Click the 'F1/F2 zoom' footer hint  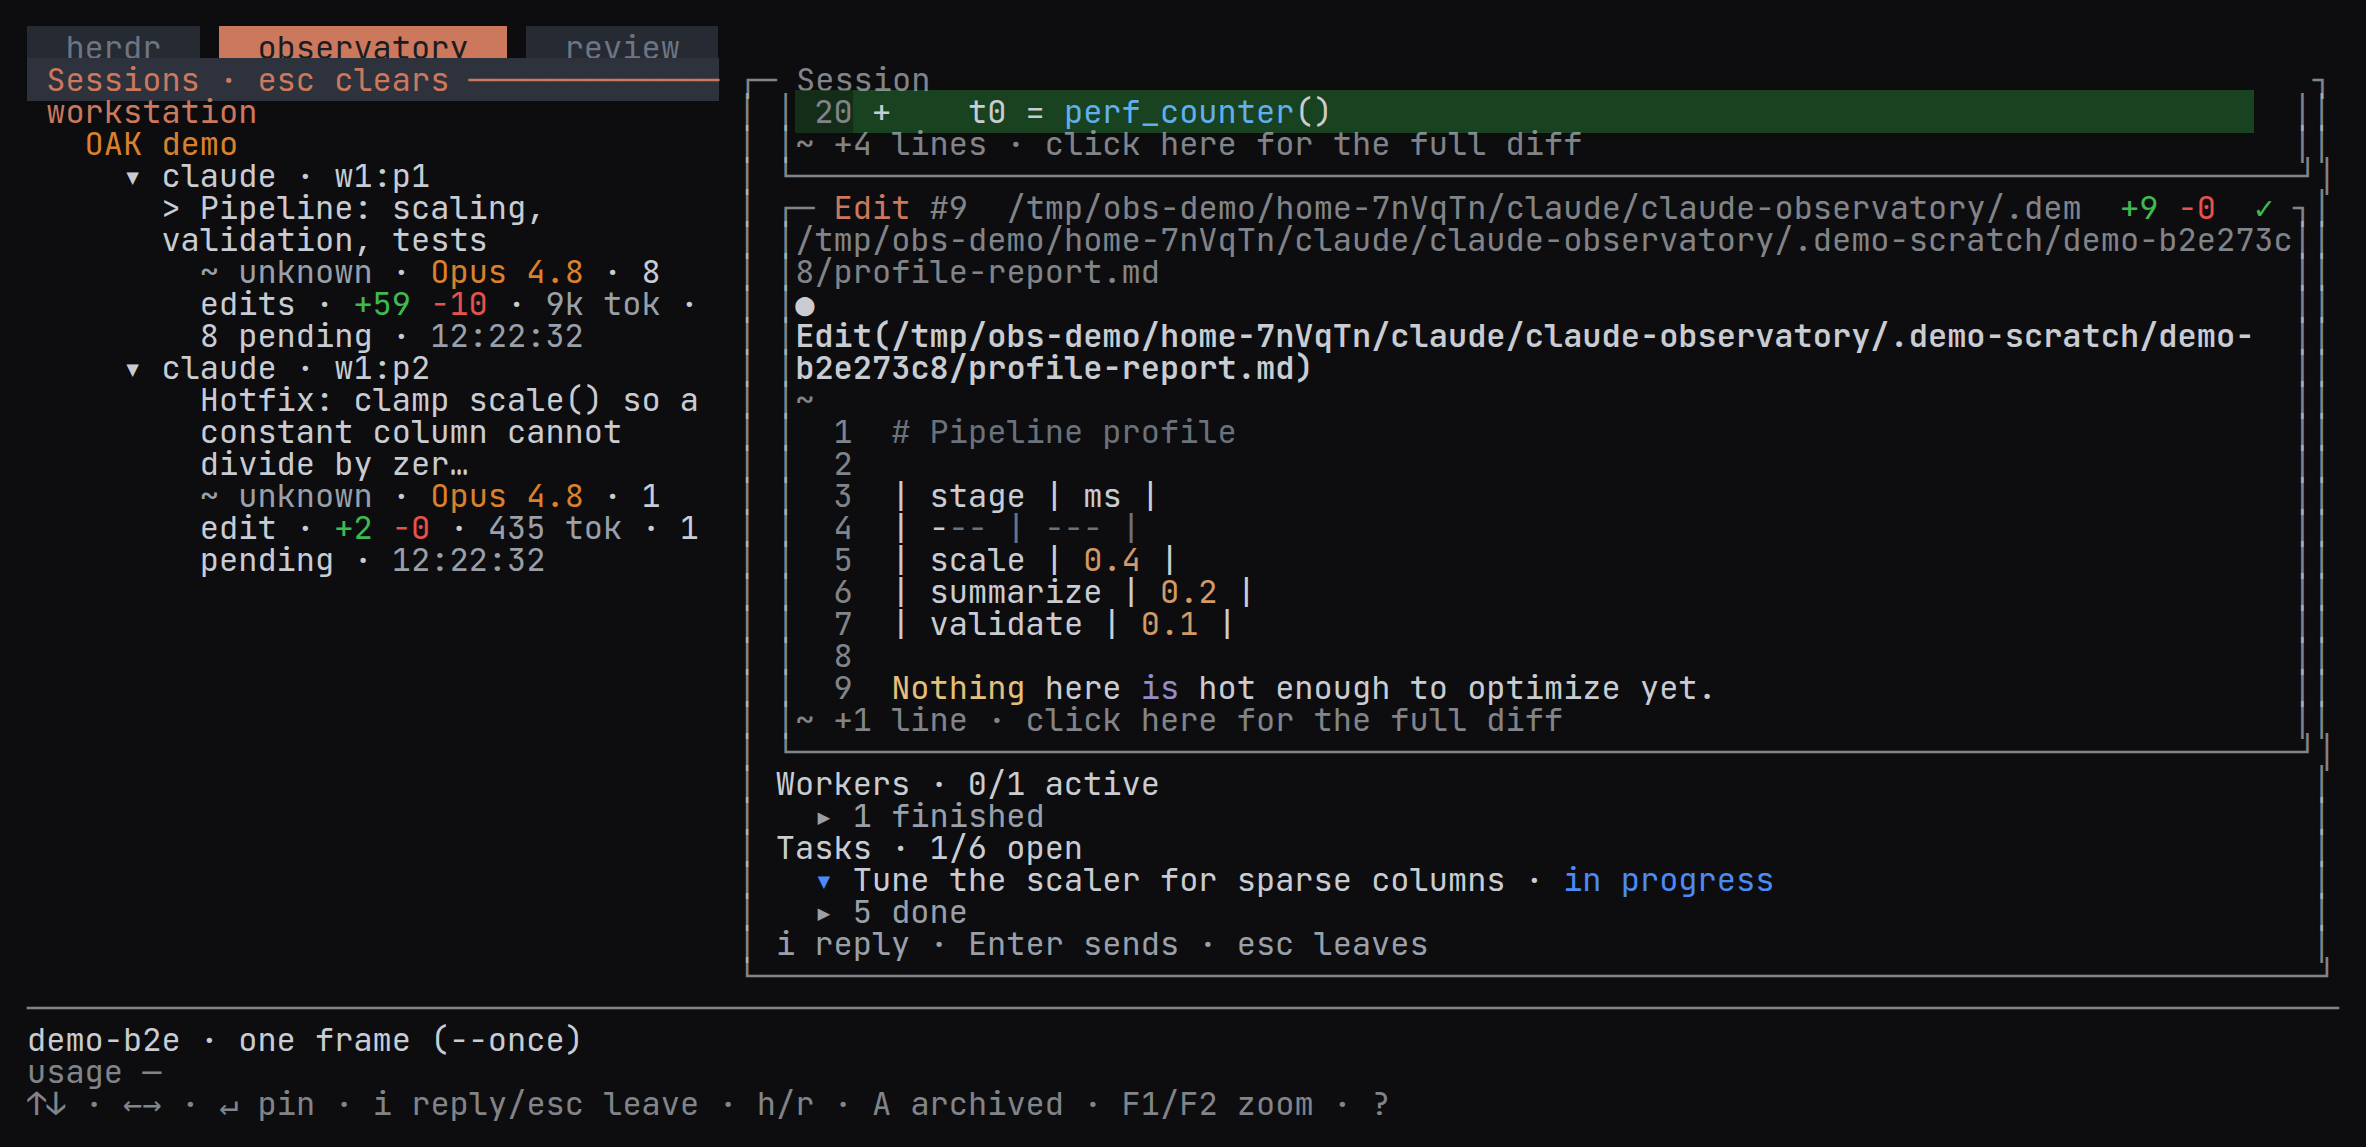1217,1105
